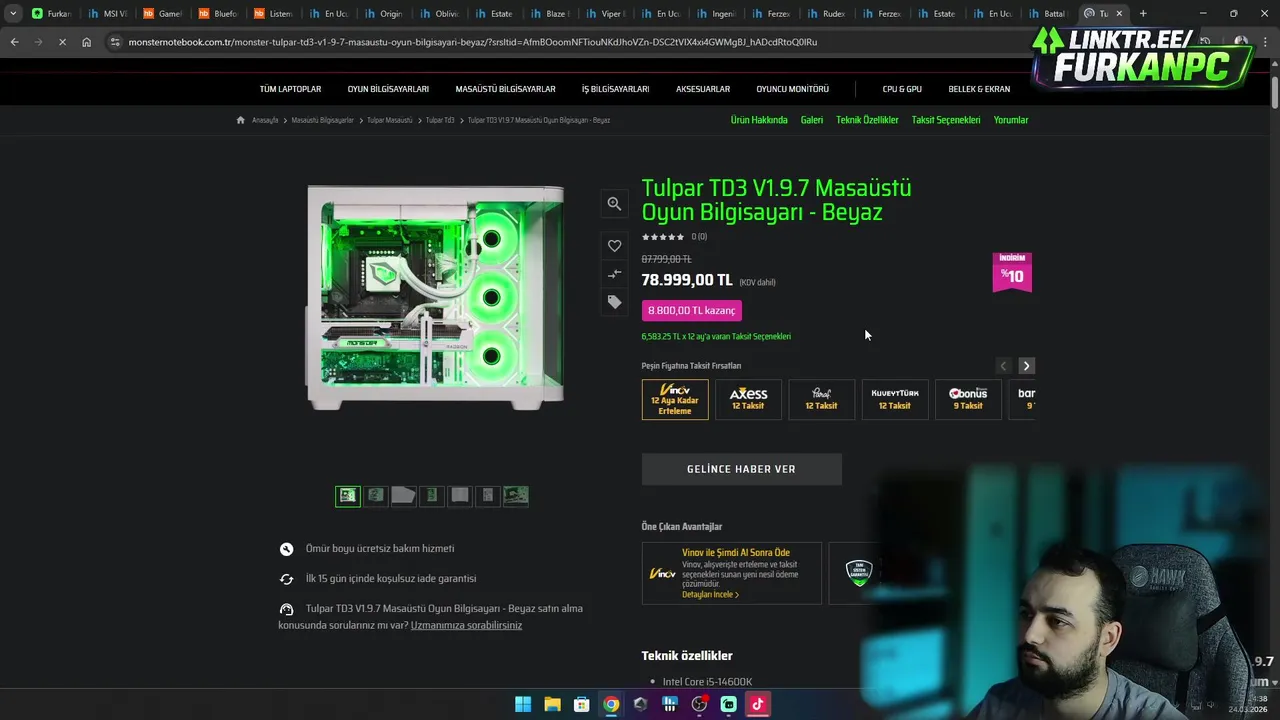Jump to Galeri section
1280x720 pixels.
point(812,120)
